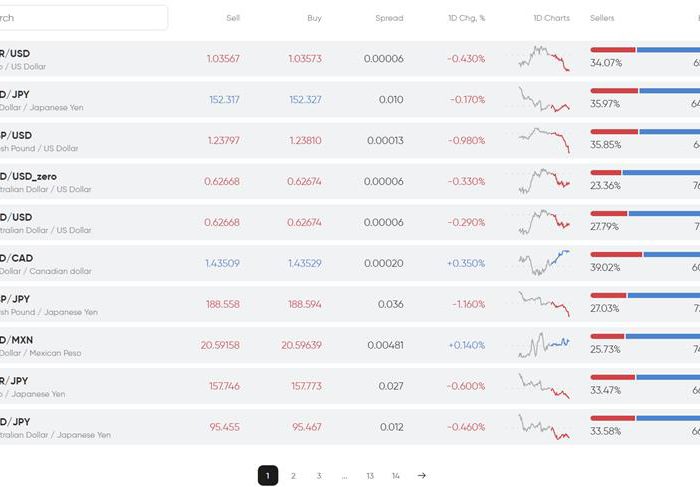Click the next page arrow in pagination
The image size is (700, 487).
coord(421,476)
